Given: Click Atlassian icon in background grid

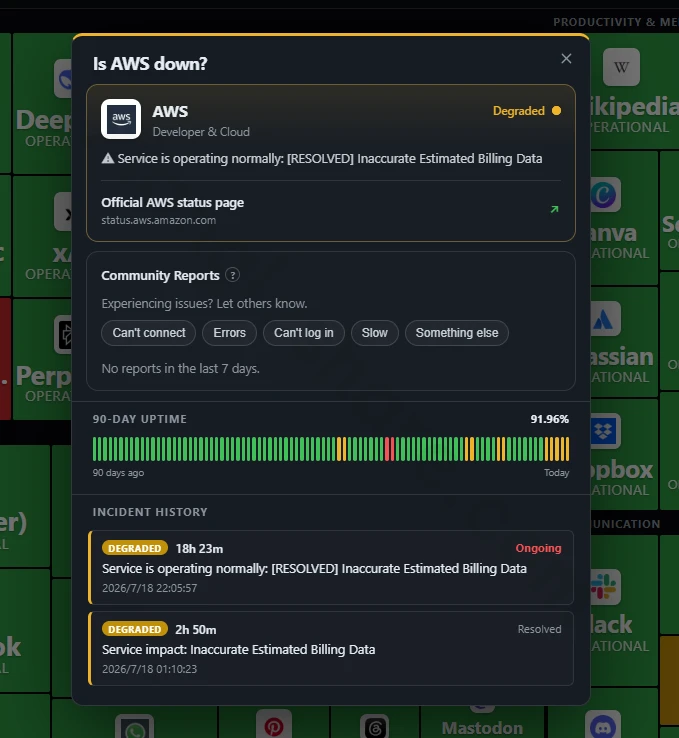Looking at the screenshot, I should click(606, 319).
